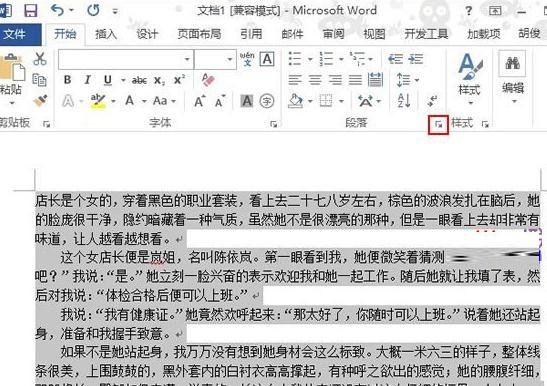Toggle Bold formatting

click(67, 80)
